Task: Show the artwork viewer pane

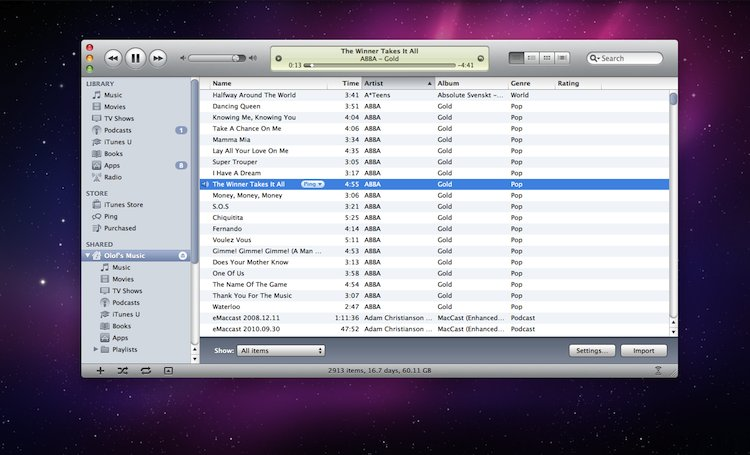Action: [168, 371]
